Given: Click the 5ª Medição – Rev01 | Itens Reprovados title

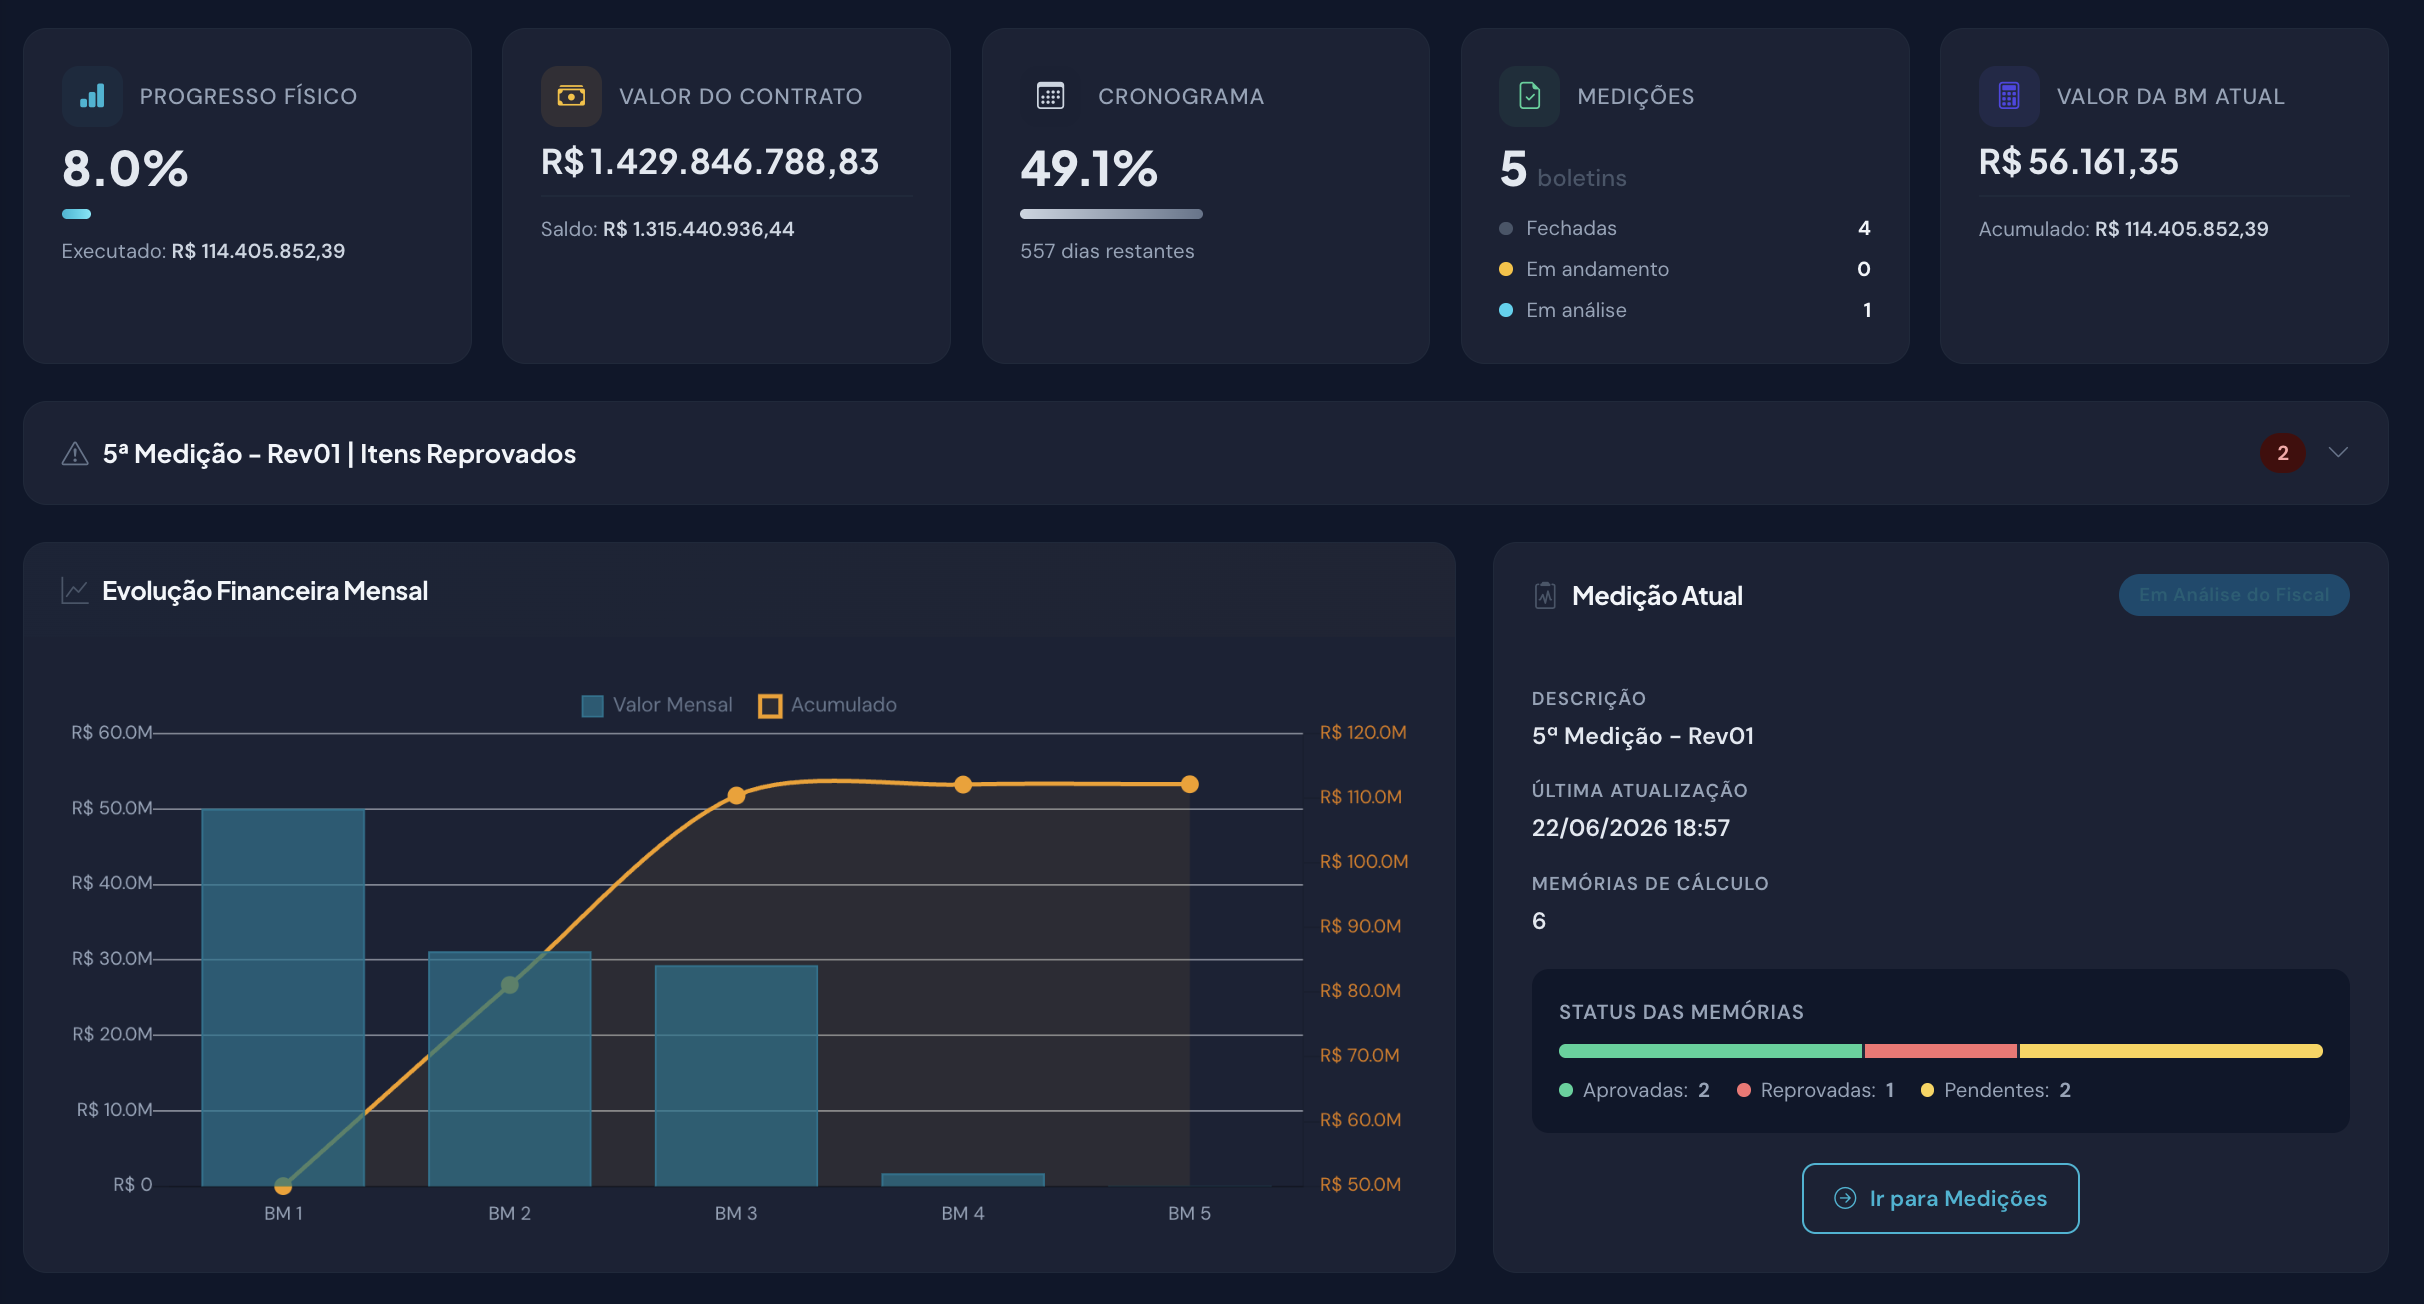Looking at the screenshot, I should pos(339,454).
